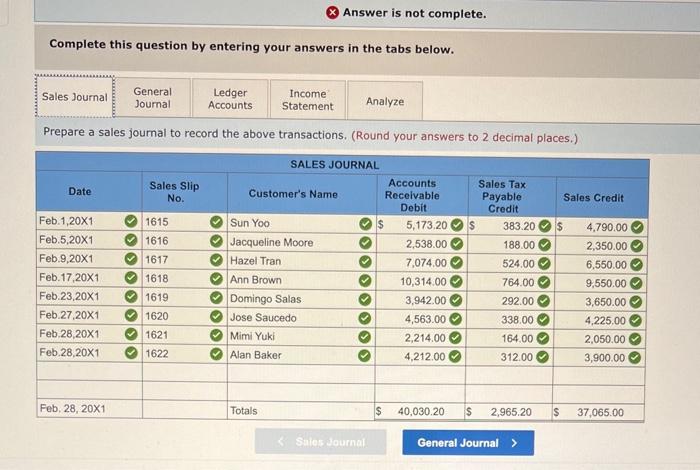Select the Feb.5,20X1 date cell
Viewport: 700px width, 470px height.
pyautogui.click(x=89, y=240)
